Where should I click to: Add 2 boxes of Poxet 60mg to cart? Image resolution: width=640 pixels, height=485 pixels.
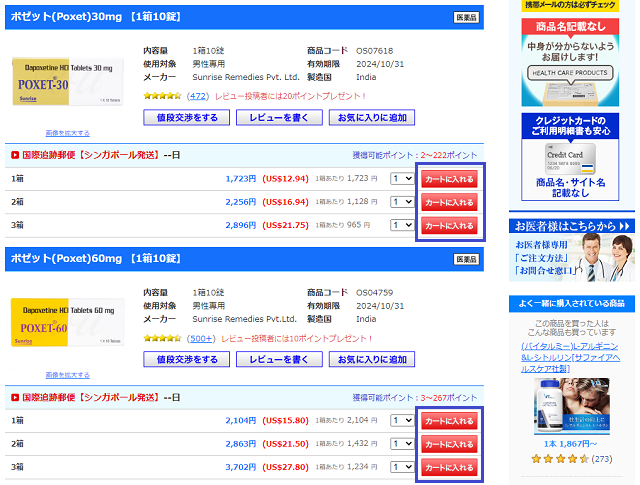coord(449,444)
